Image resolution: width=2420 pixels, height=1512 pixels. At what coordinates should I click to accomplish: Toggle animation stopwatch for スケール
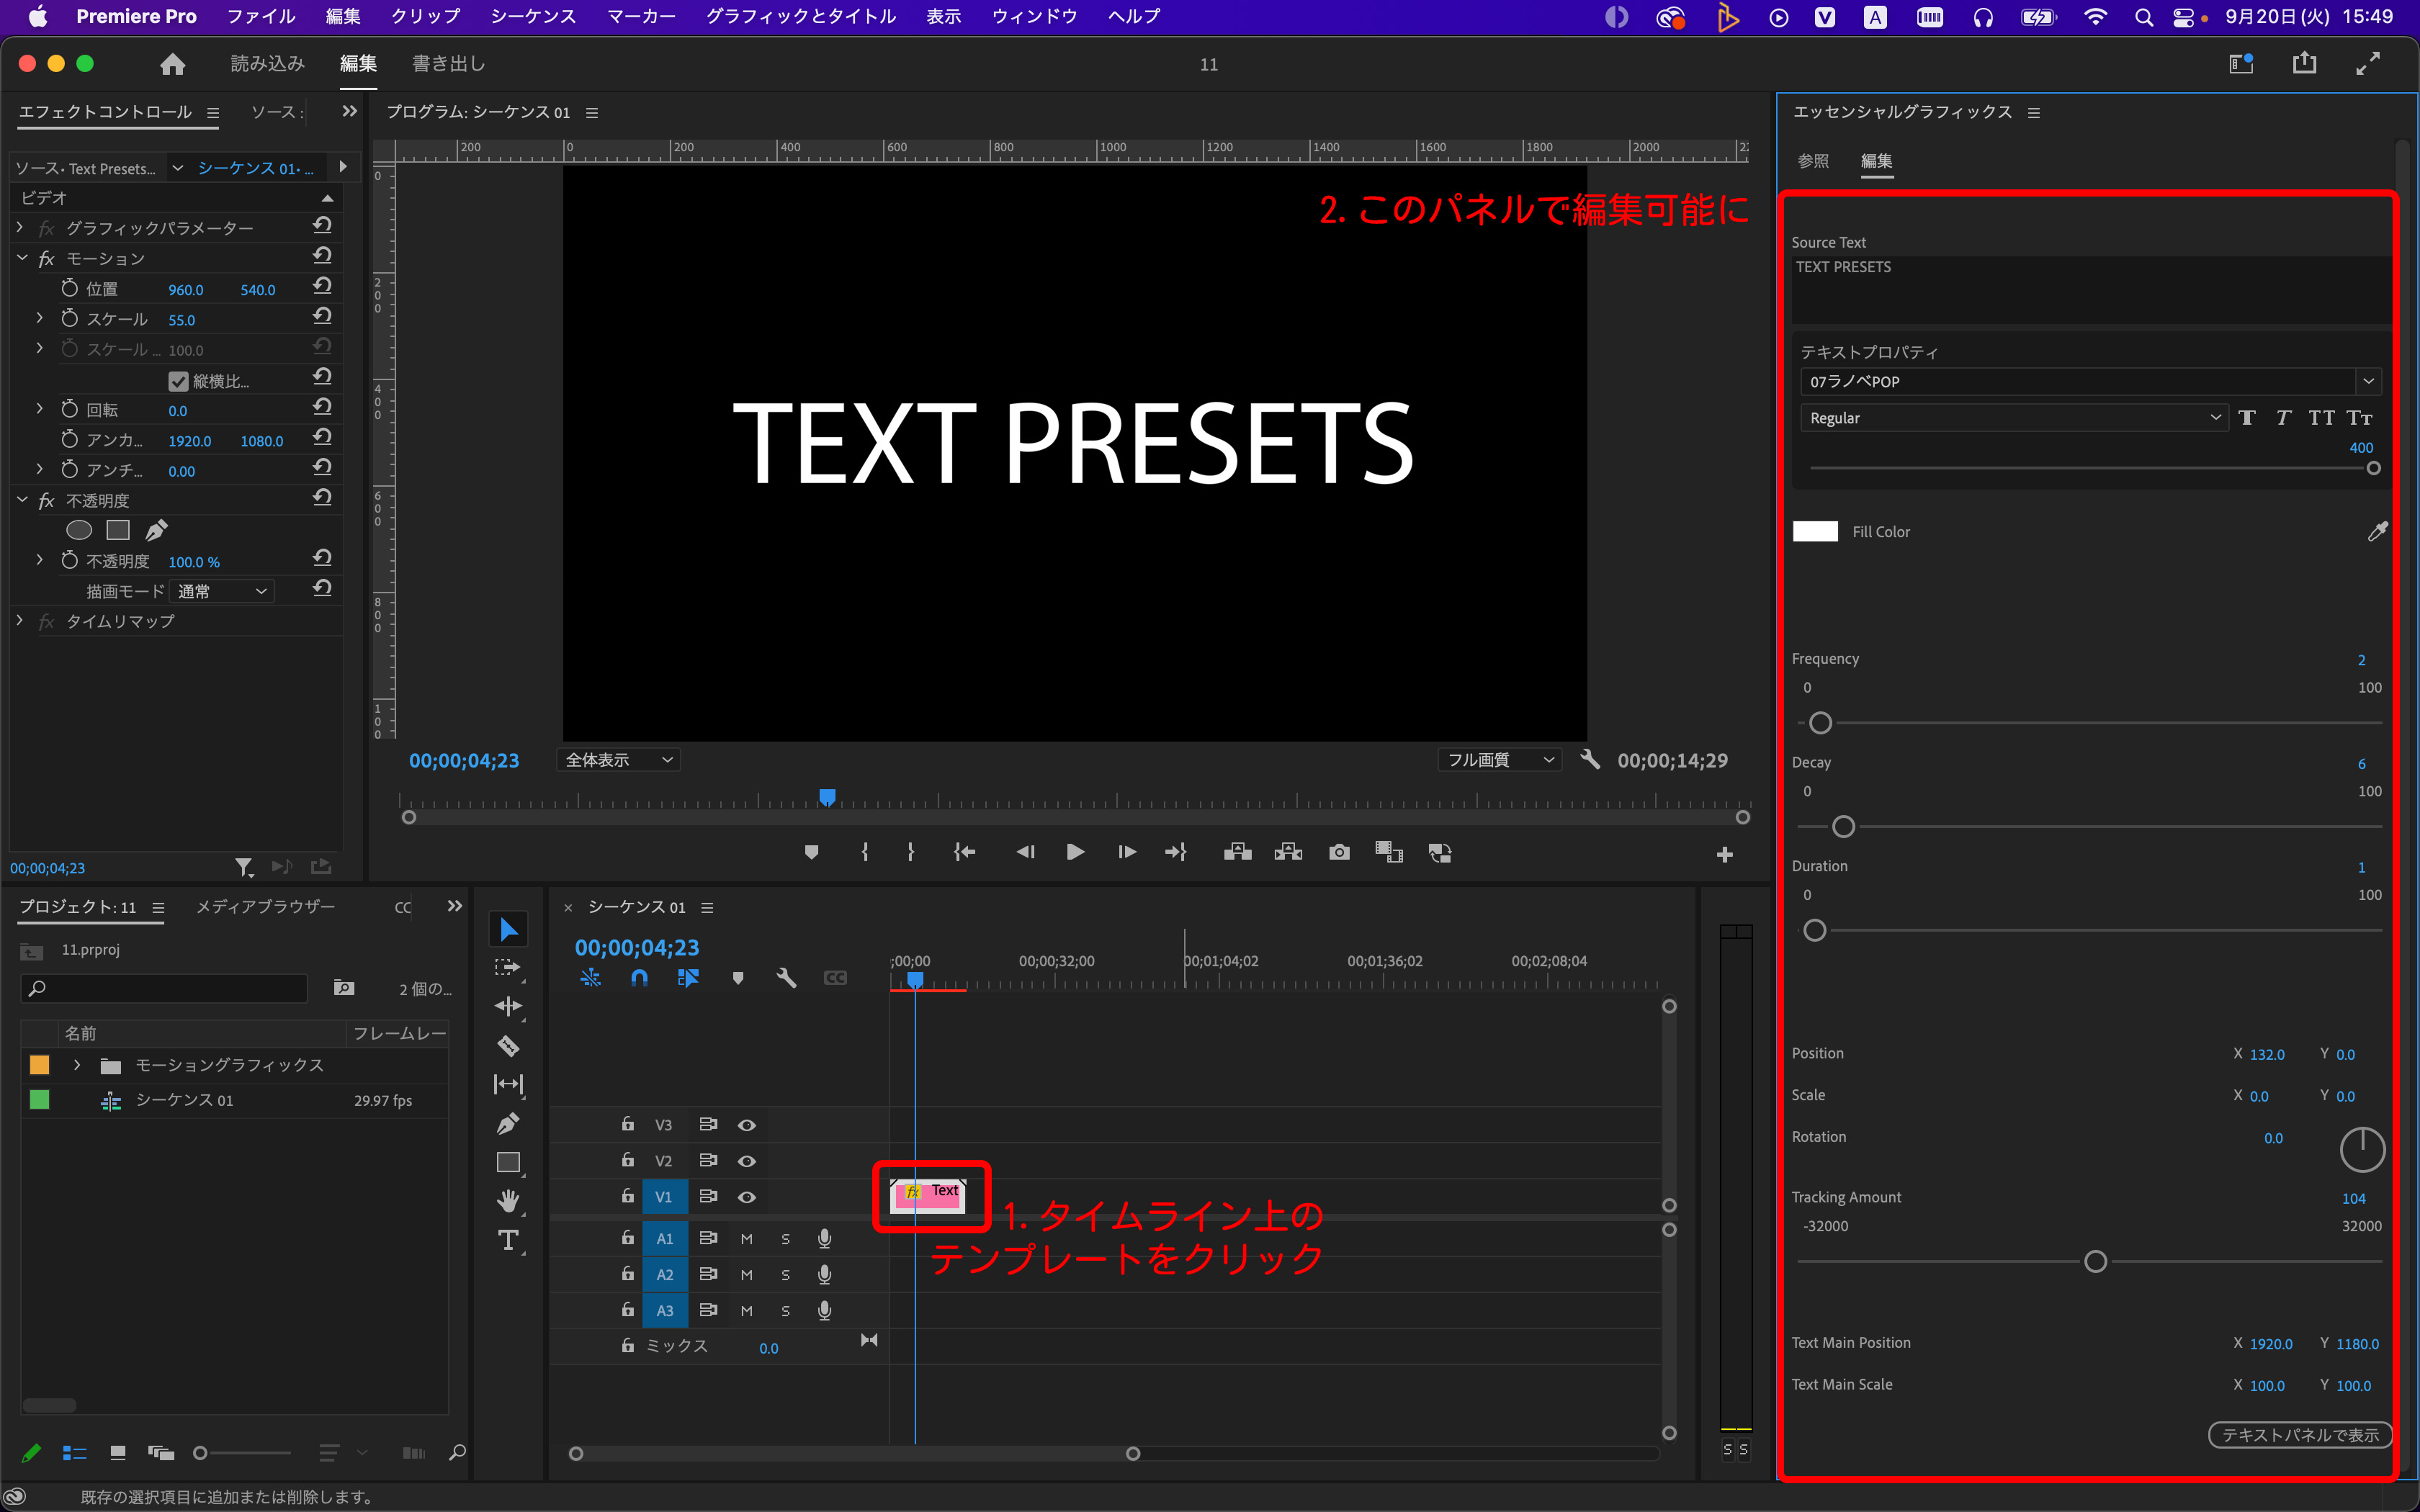(x=69, y=319)
